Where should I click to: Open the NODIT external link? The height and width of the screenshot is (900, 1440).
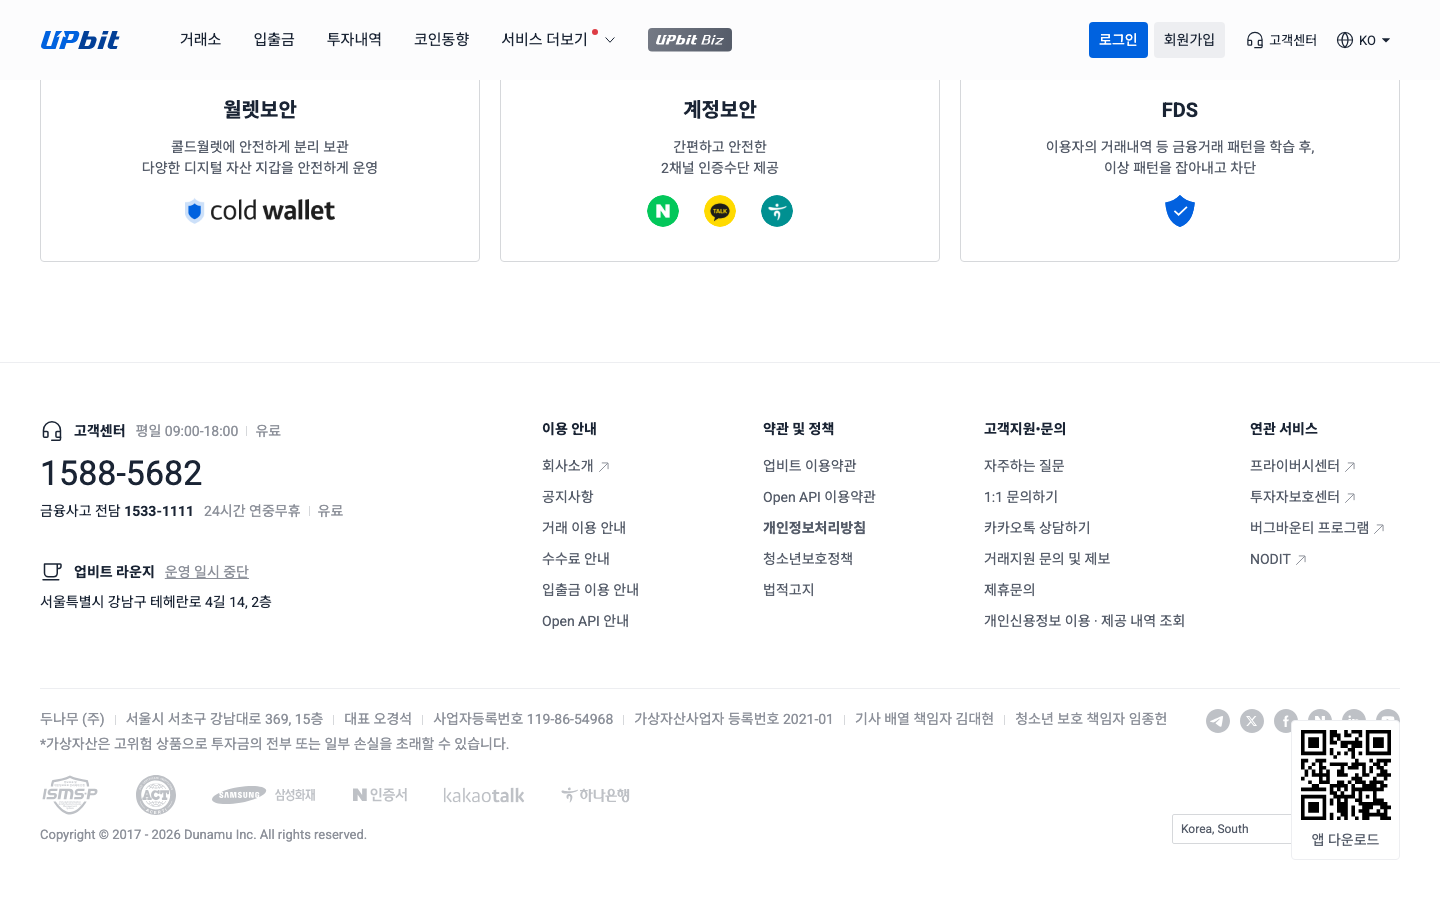(1279, 559)
